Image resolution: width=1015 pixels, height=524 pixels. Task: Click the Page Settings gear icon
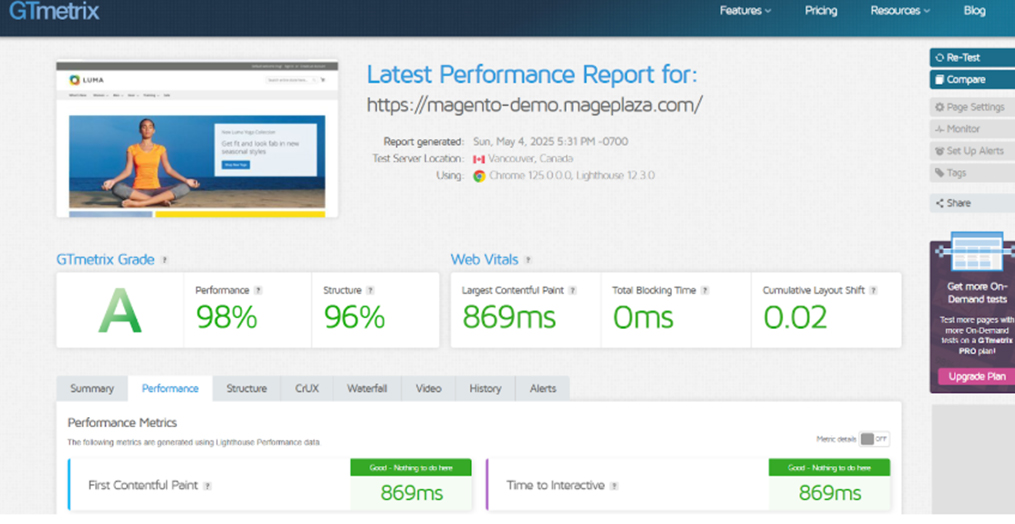pyautogui.click(x=940, y=107)
